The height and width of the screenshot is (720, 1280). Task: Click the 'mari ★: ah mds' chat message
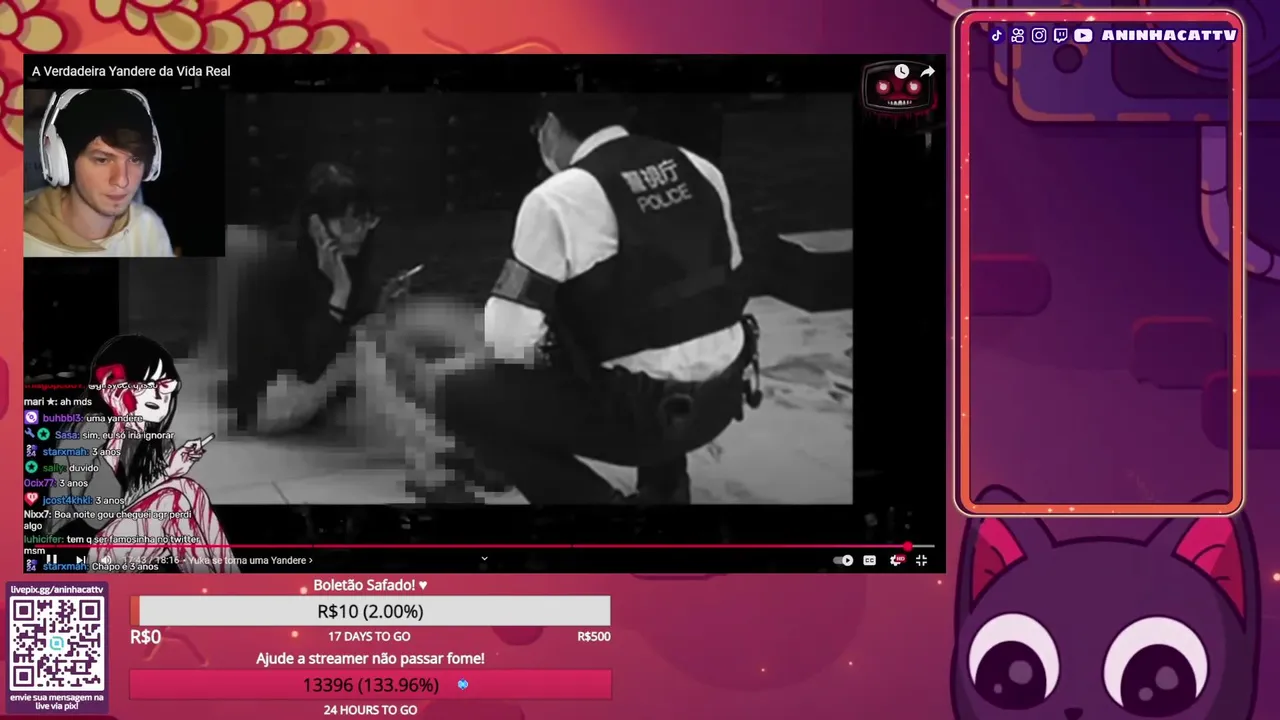click(x=58, y=402)
